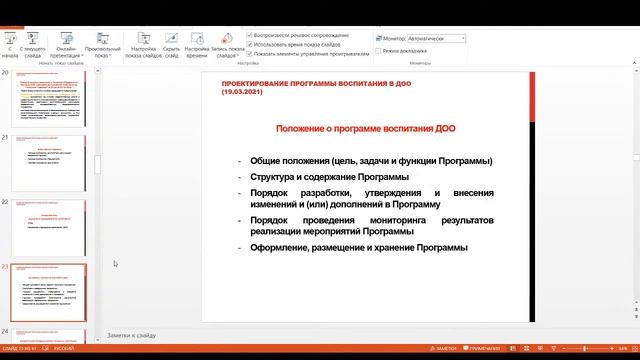Switch to Normal view icon
This screenshot has width=640, height=360.
[x=513, y=349]
